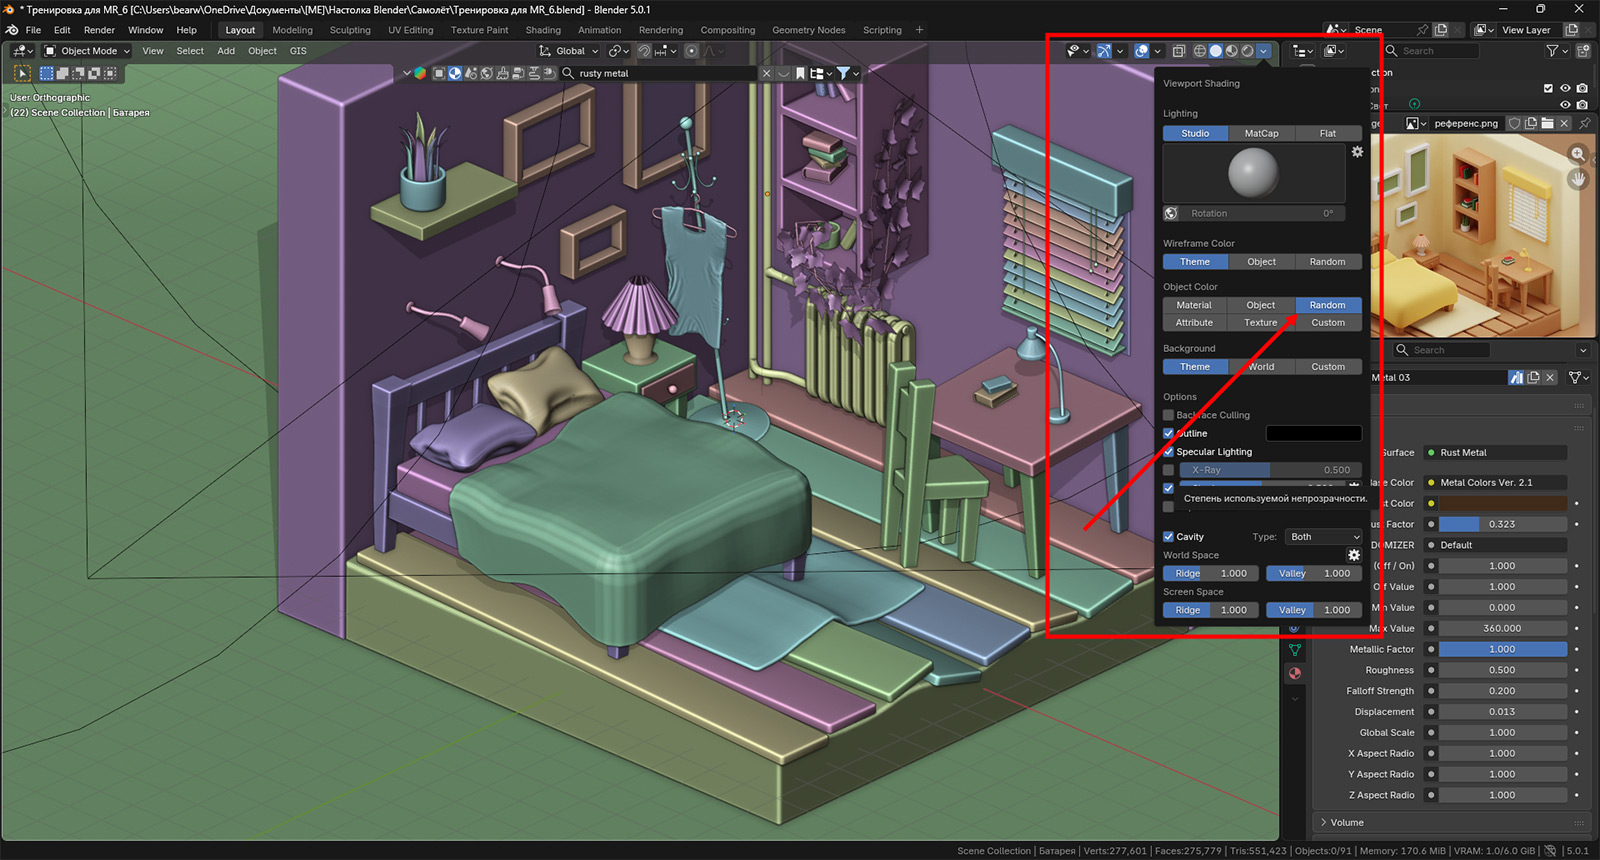Open World Space cavity settings gear
Viewport: 1600px width, 860px height.
pyautogui.click(x=1354, y=555)
